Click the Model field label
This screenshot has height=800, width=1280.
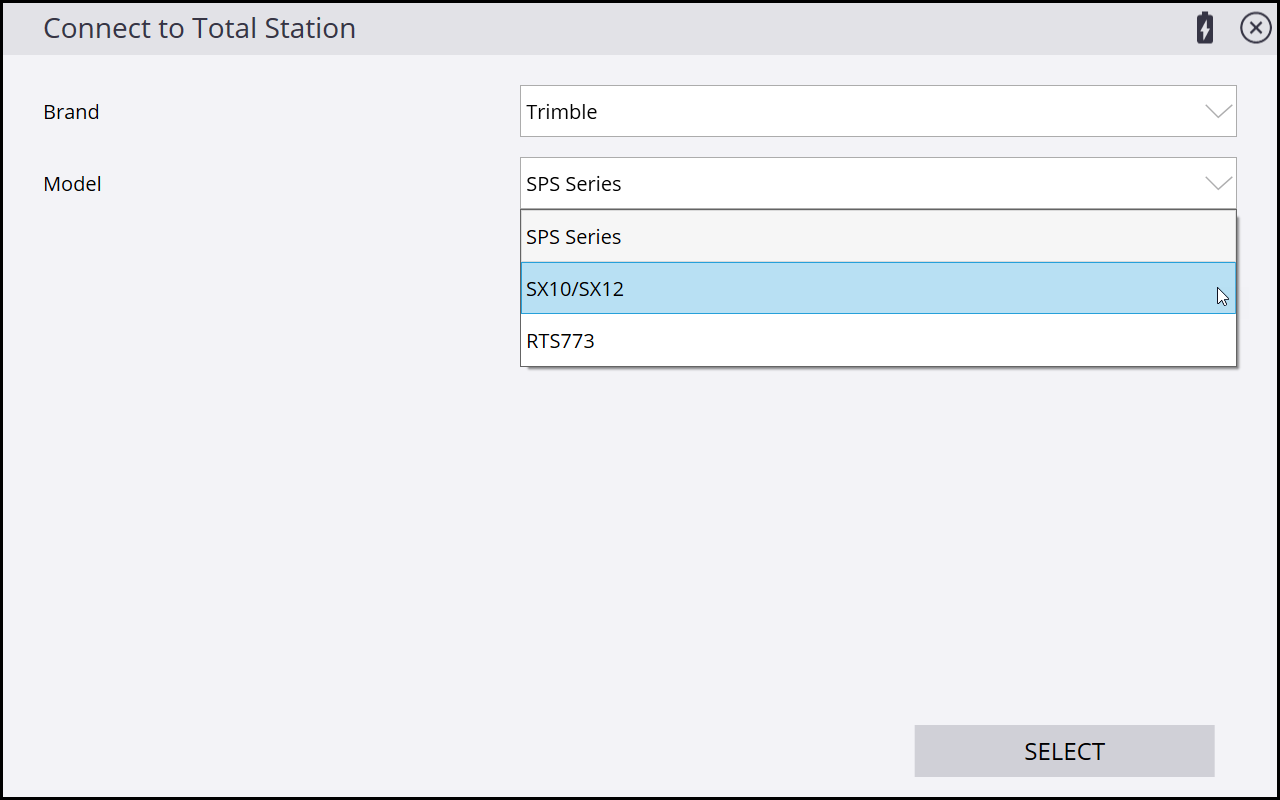[x=72, y=184]
